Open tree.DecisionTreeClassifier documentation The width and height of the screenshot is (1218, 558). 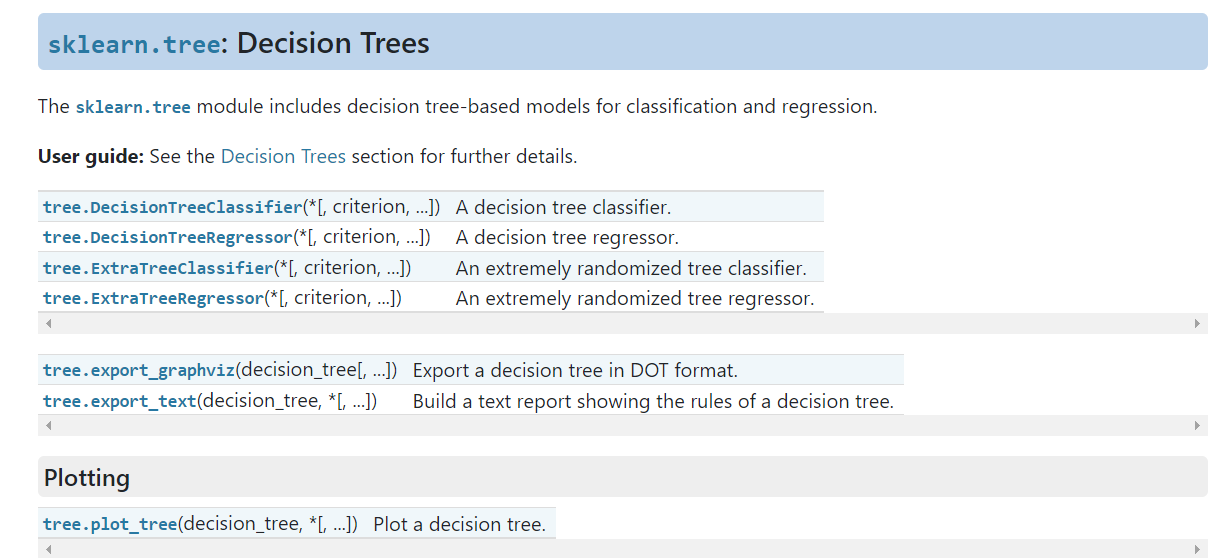click(172, 207)
